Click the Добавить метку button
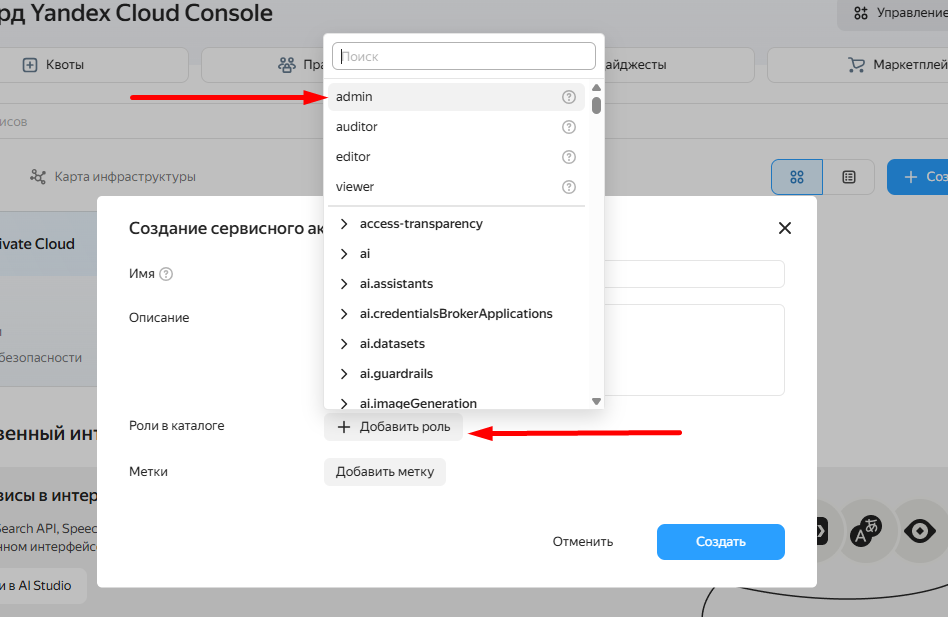The width and height of the screenshot is (948, 617). click(385, 472)
